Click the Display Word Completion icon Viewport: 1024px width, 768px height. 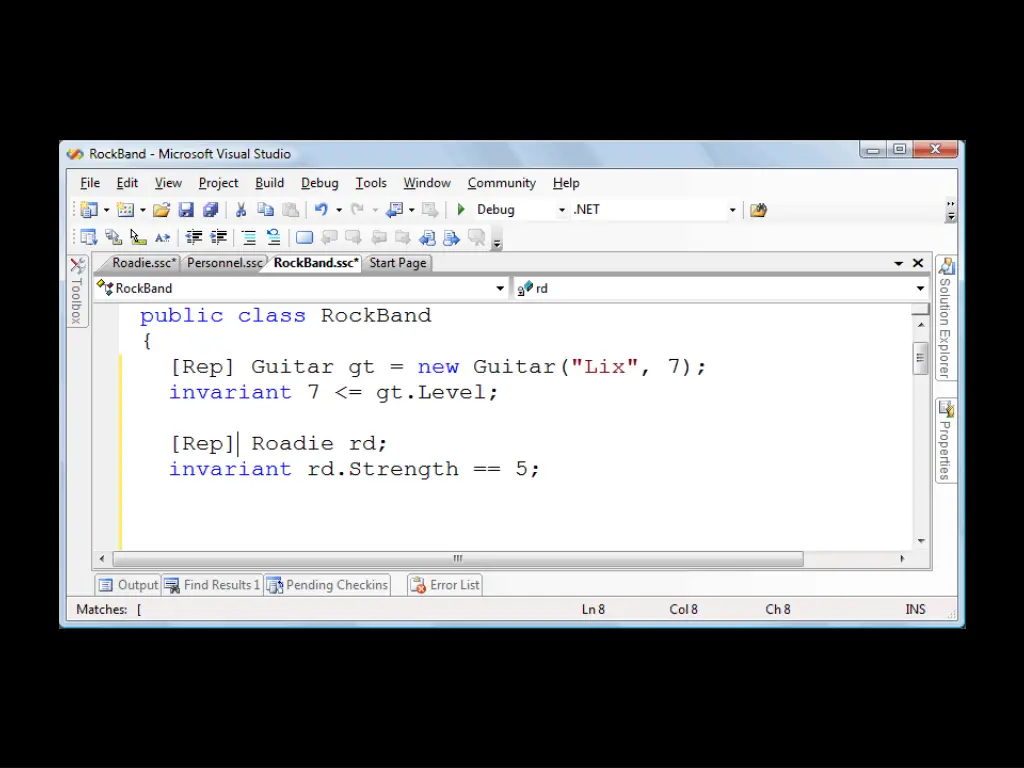(163, 238)
